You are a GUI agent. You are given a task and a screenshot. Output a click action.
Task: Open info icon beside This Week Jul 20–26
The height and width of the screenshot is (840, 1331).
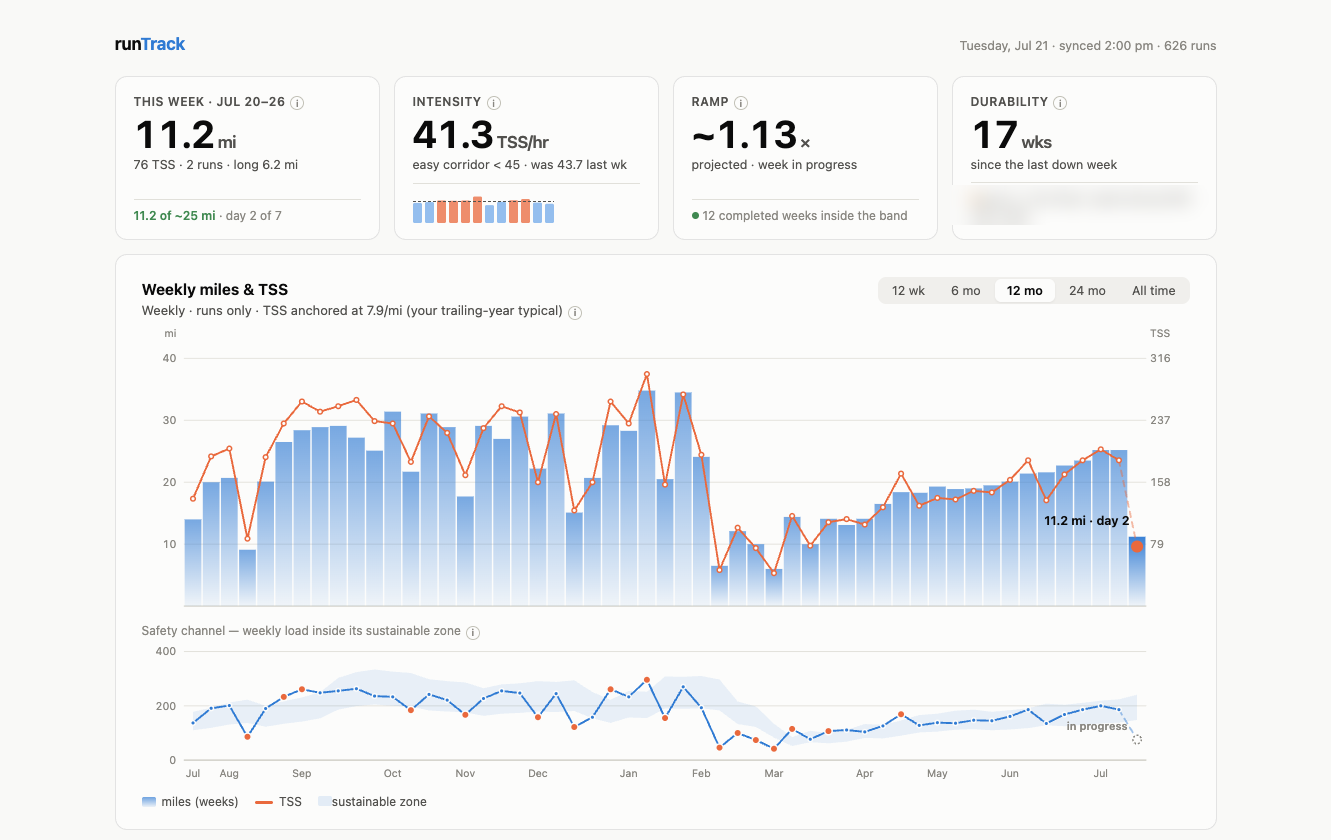[297, 103]
